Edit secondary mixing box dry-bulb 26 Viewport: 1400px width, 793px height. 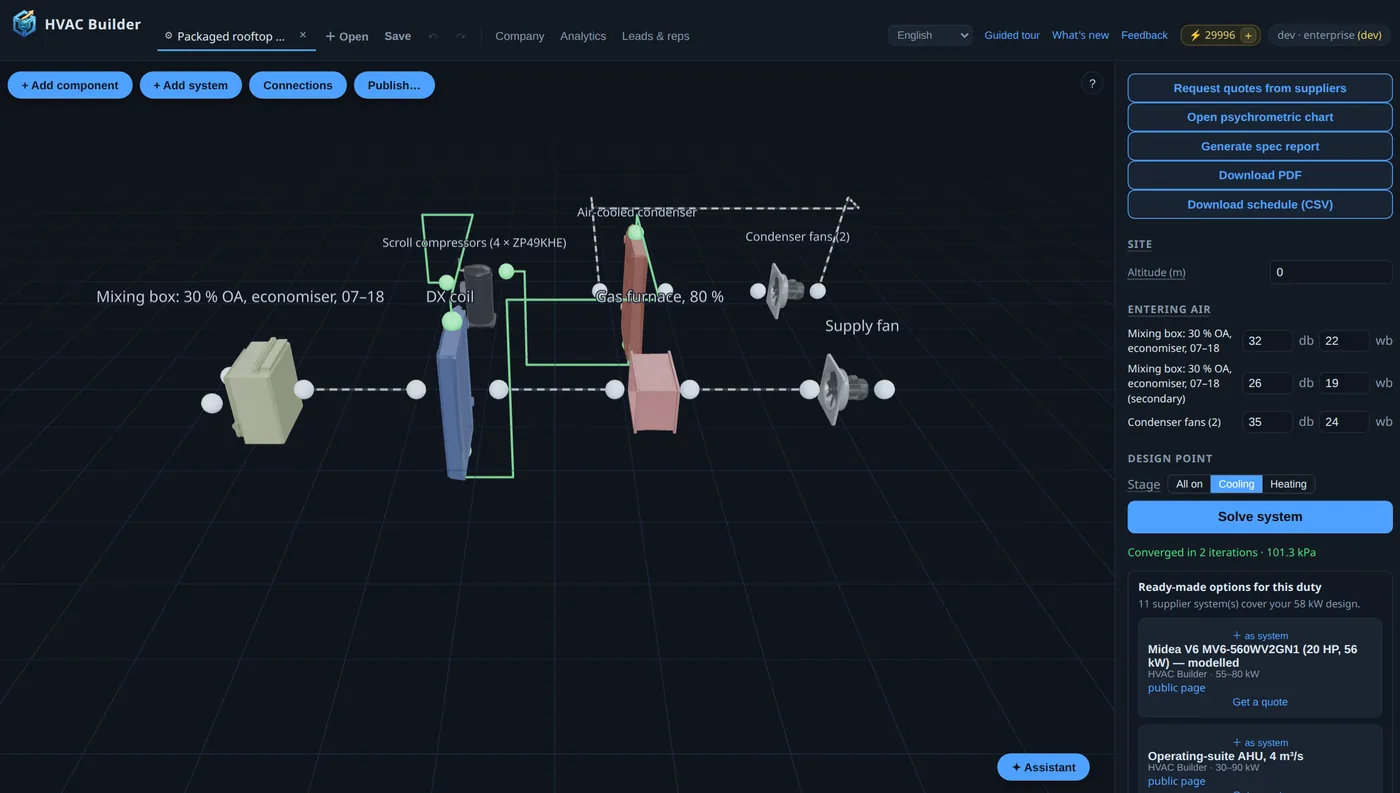(x=1267, y=383)
